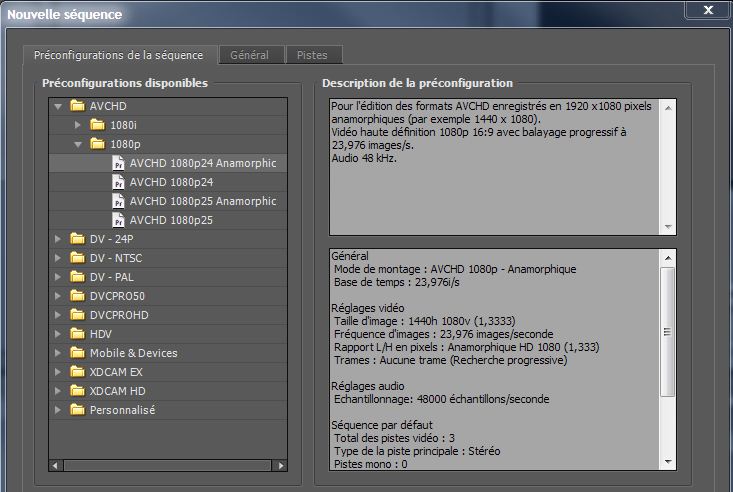733x492 pixels.
Task: Expand the HDV preset folder
Action: tap(59, 334)
